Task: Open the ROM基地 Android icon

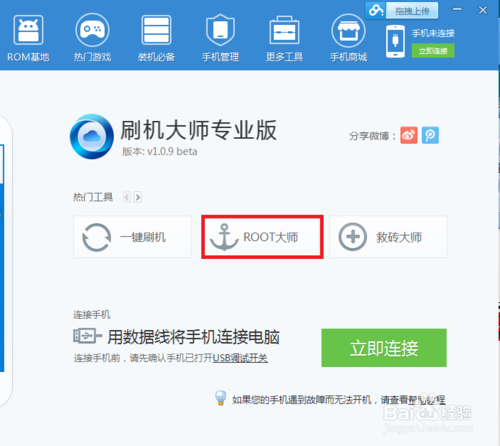Action: 28,30
